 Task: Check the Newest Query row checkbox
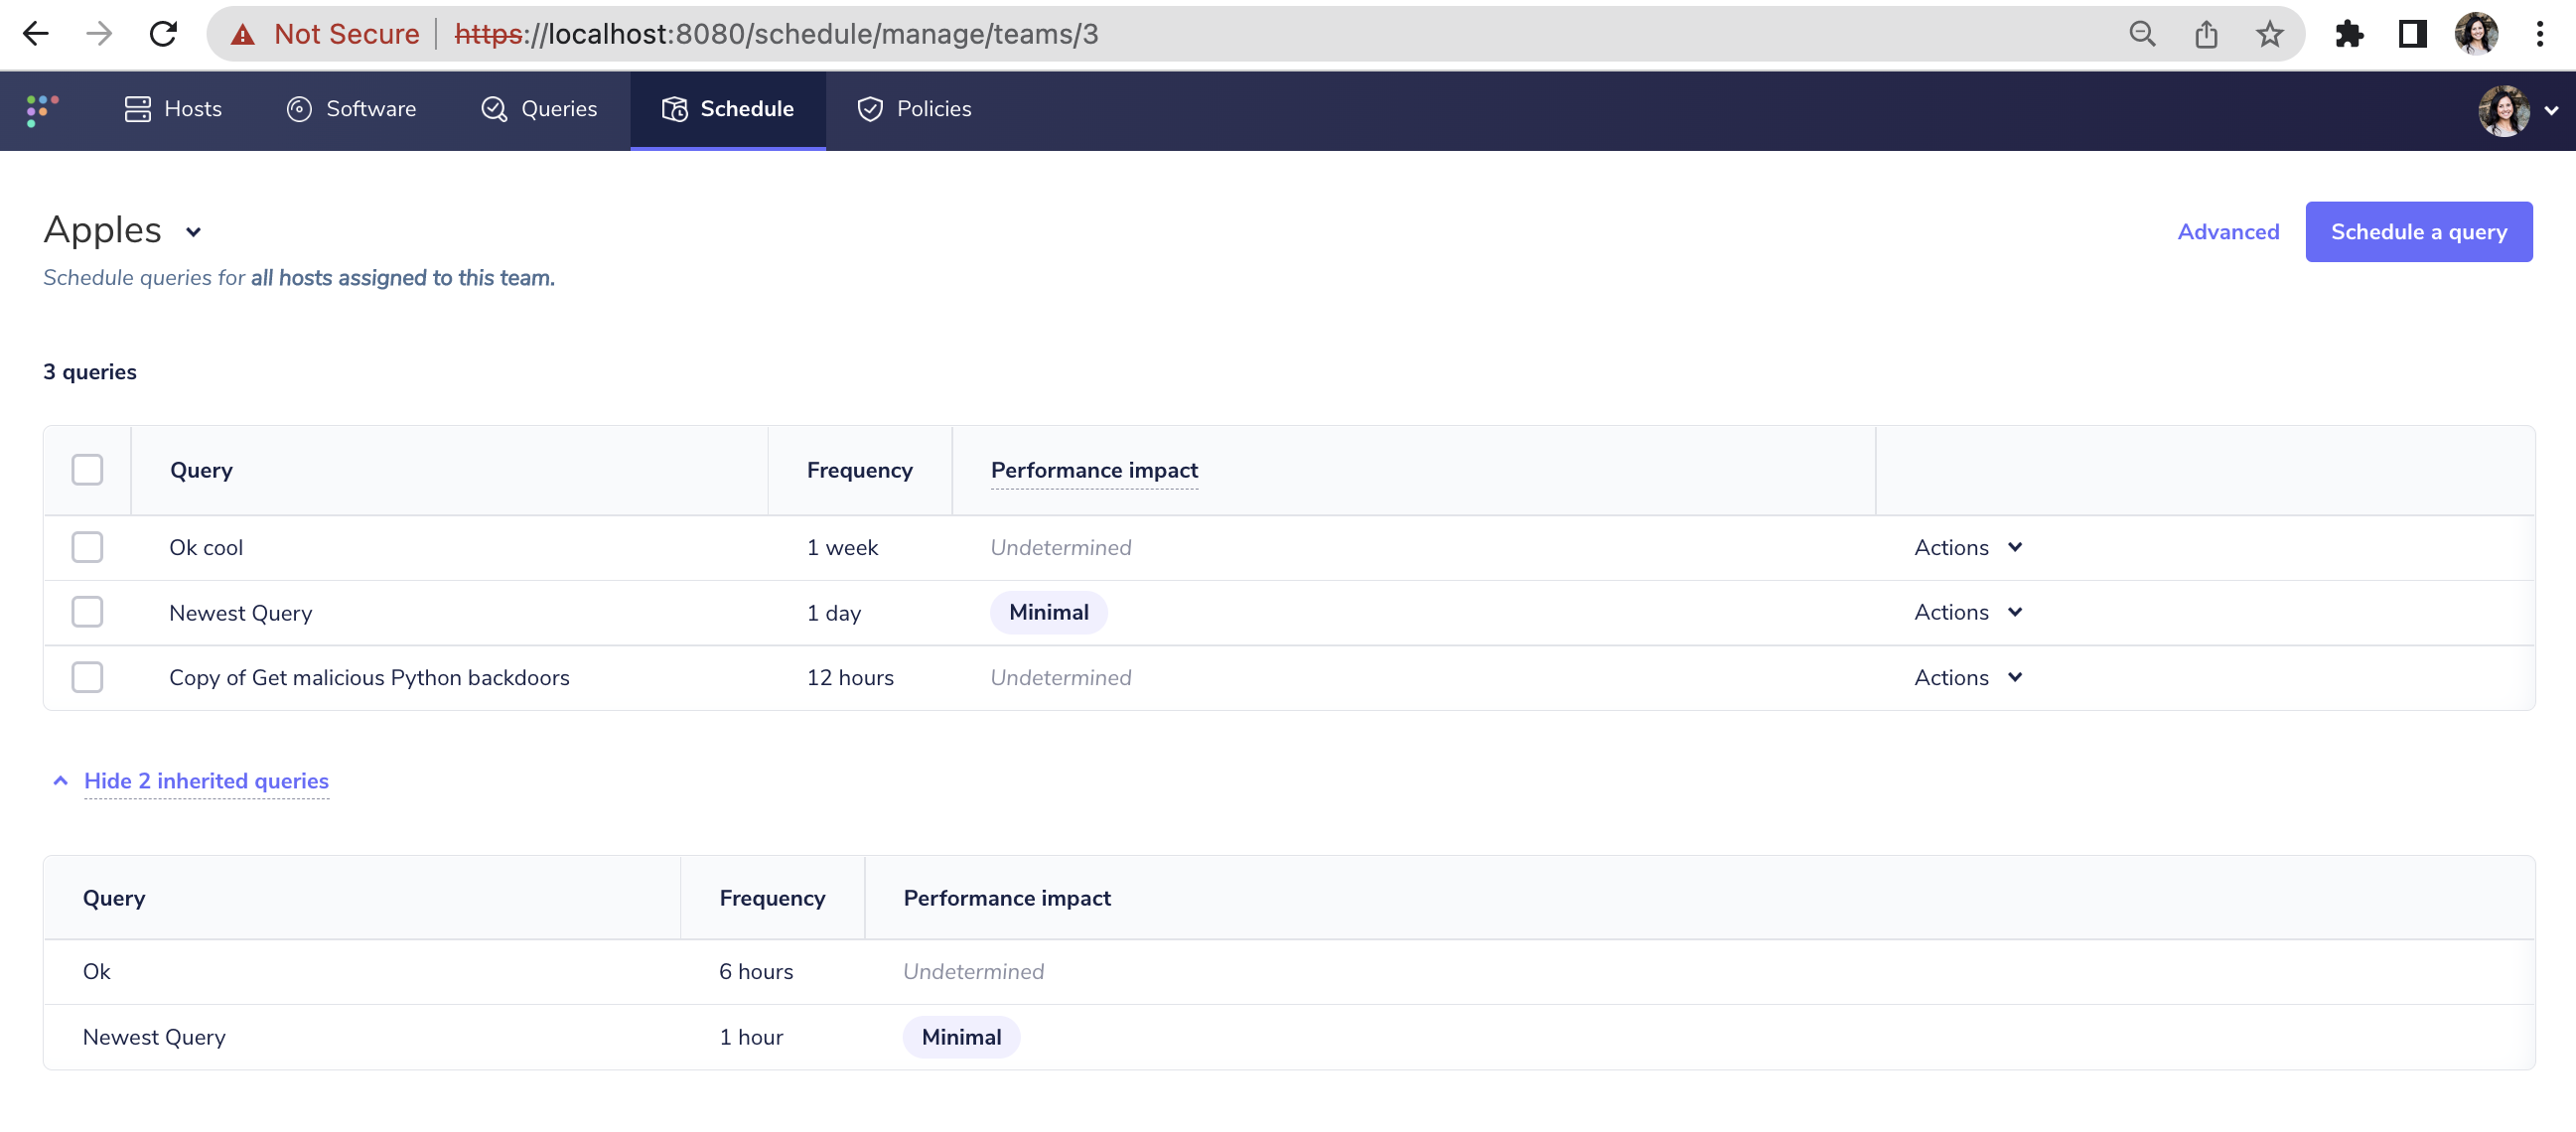point(87,612)
